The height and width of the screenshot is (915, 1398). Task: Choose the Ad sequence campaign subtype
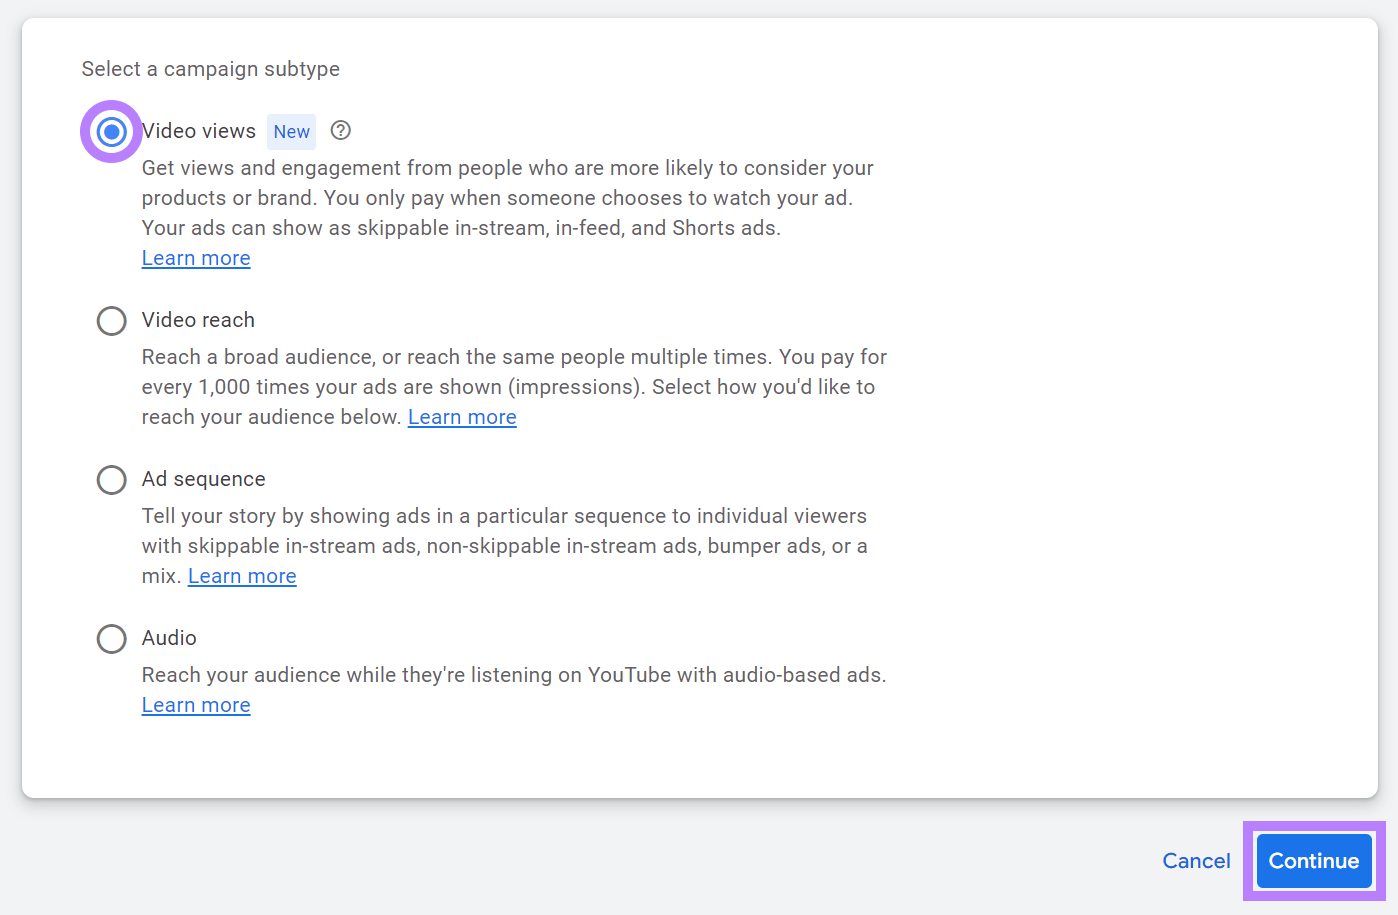tap(111, 479)
